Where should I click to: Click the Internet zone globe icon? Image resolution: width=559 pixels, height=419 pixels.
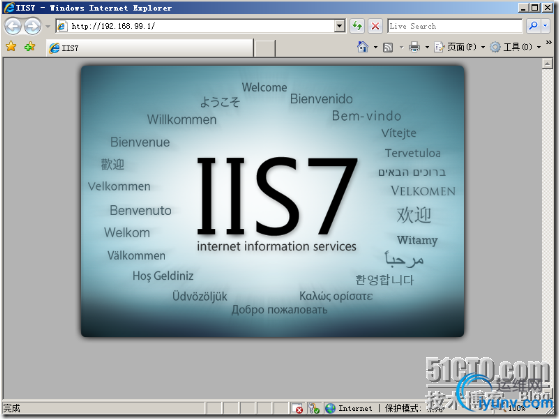[x=330, y=408]
